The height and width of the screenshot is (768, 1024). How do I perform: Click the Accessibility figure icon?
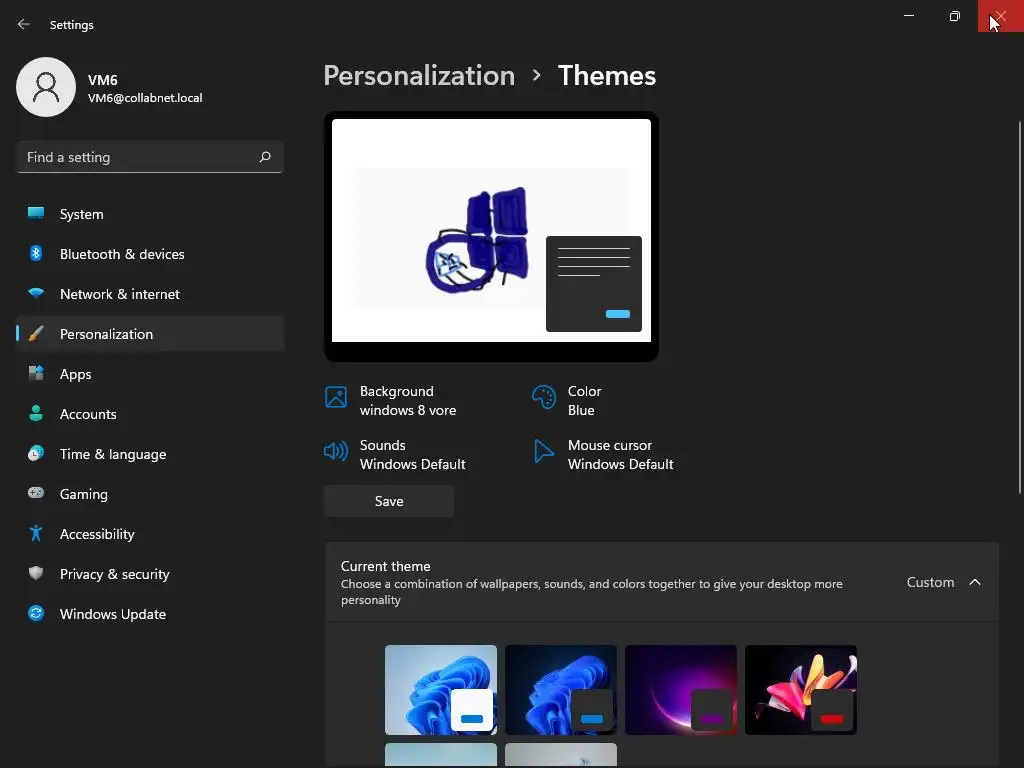pyautogui.click(x=36, y=534)
